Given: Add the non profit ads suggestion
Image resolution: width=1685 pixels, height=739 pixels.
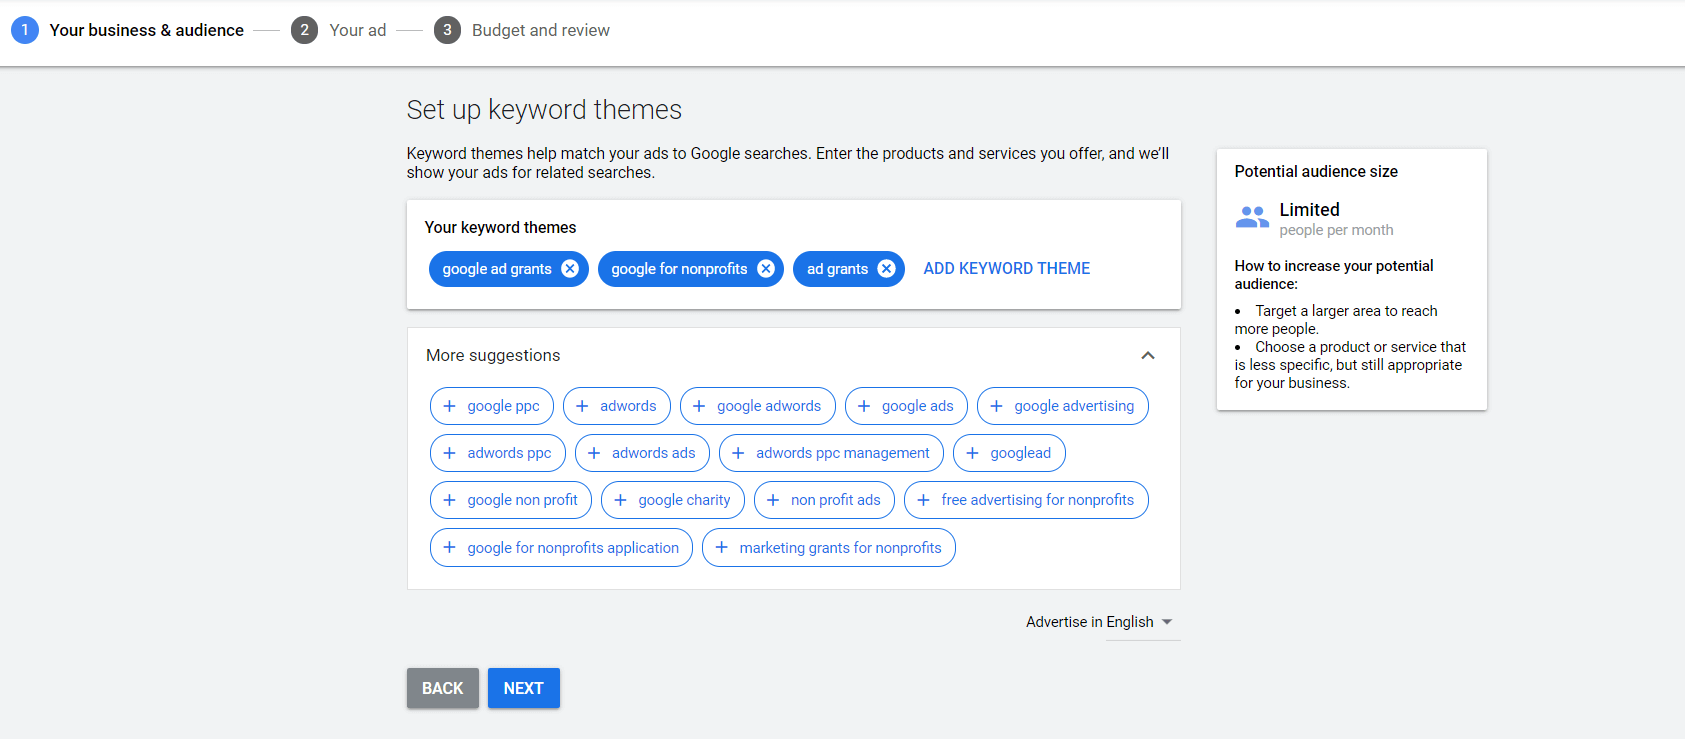Looking at the screenshot, I should tap(824, 500).
